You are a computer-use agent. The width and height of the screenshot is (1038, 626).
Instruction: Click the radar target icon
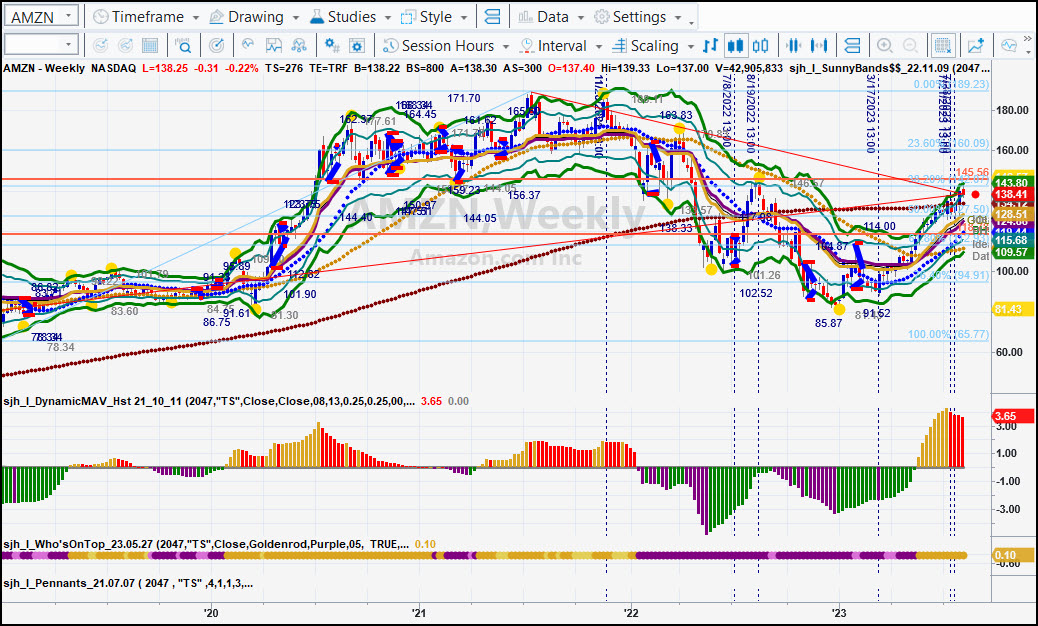click(x=216, y=46)
